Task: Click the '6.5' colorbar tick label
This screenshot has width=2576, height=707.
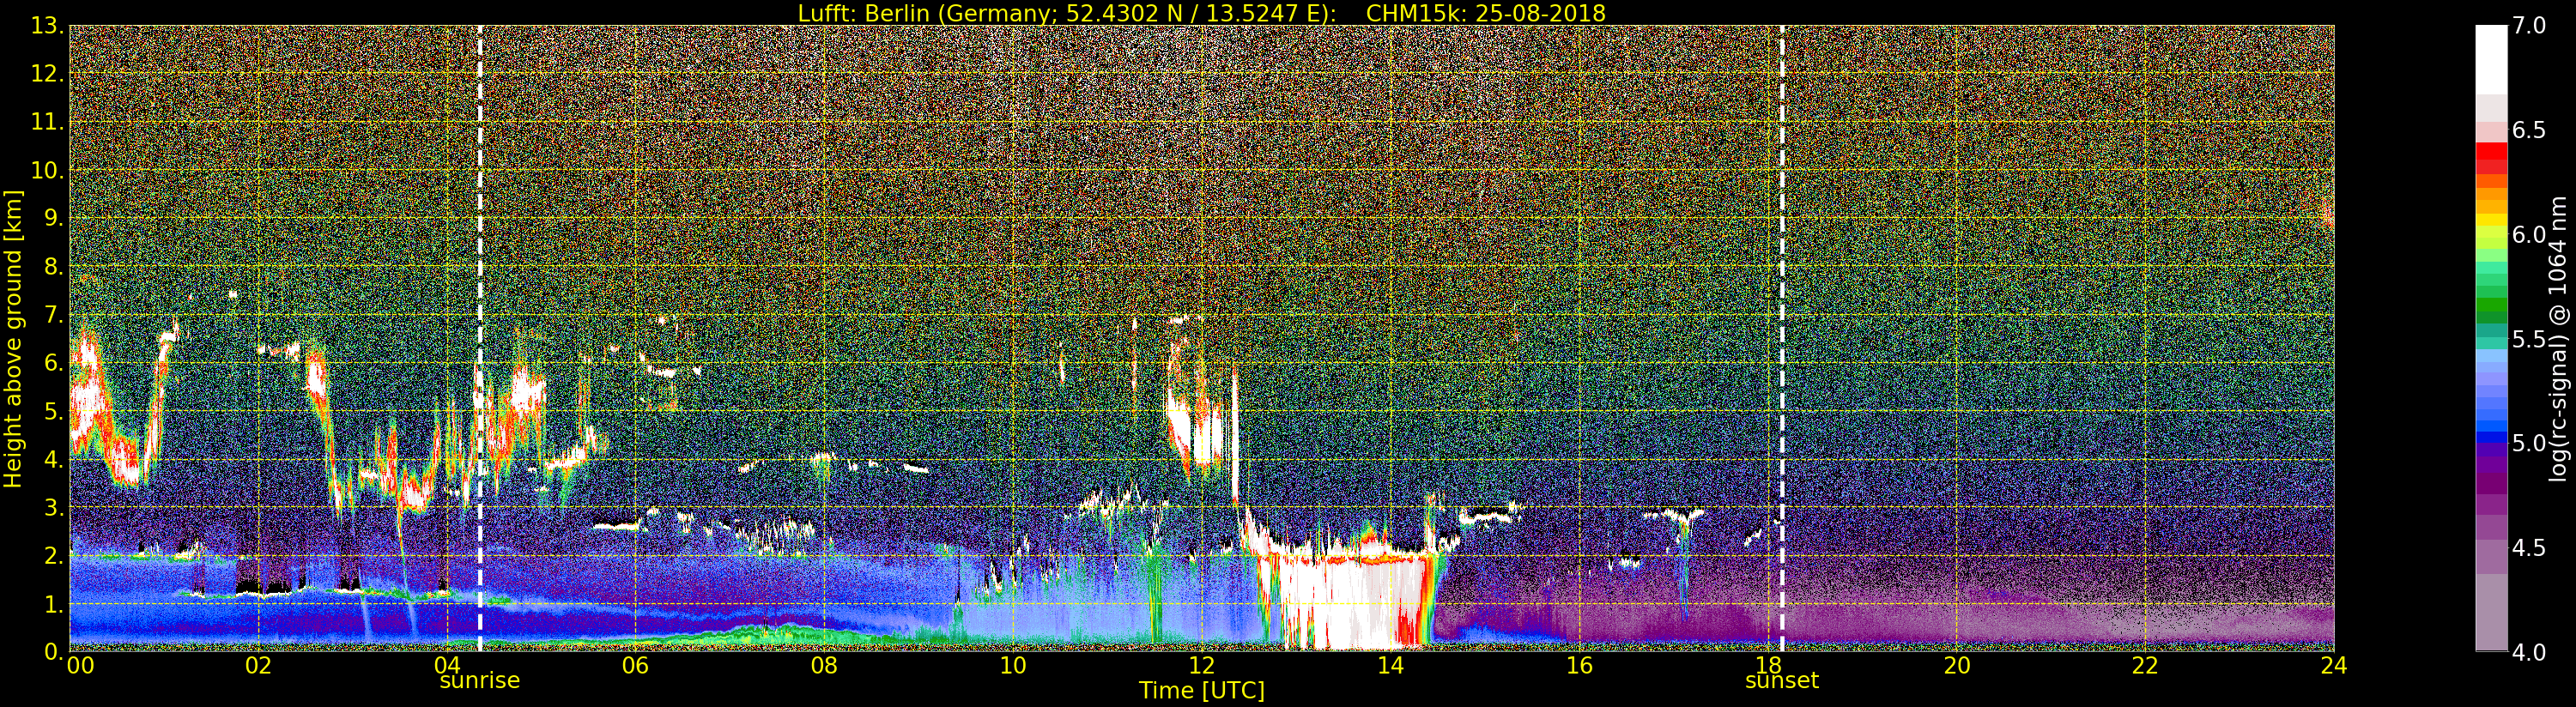Action: click(2529, 130)
